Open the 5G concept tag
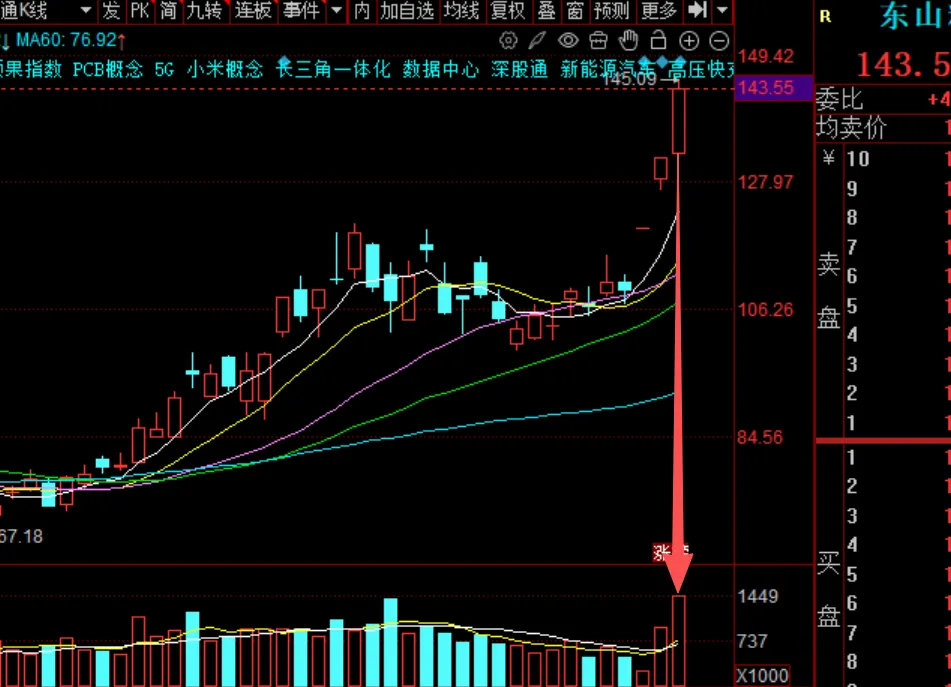 tap(164, 69)
